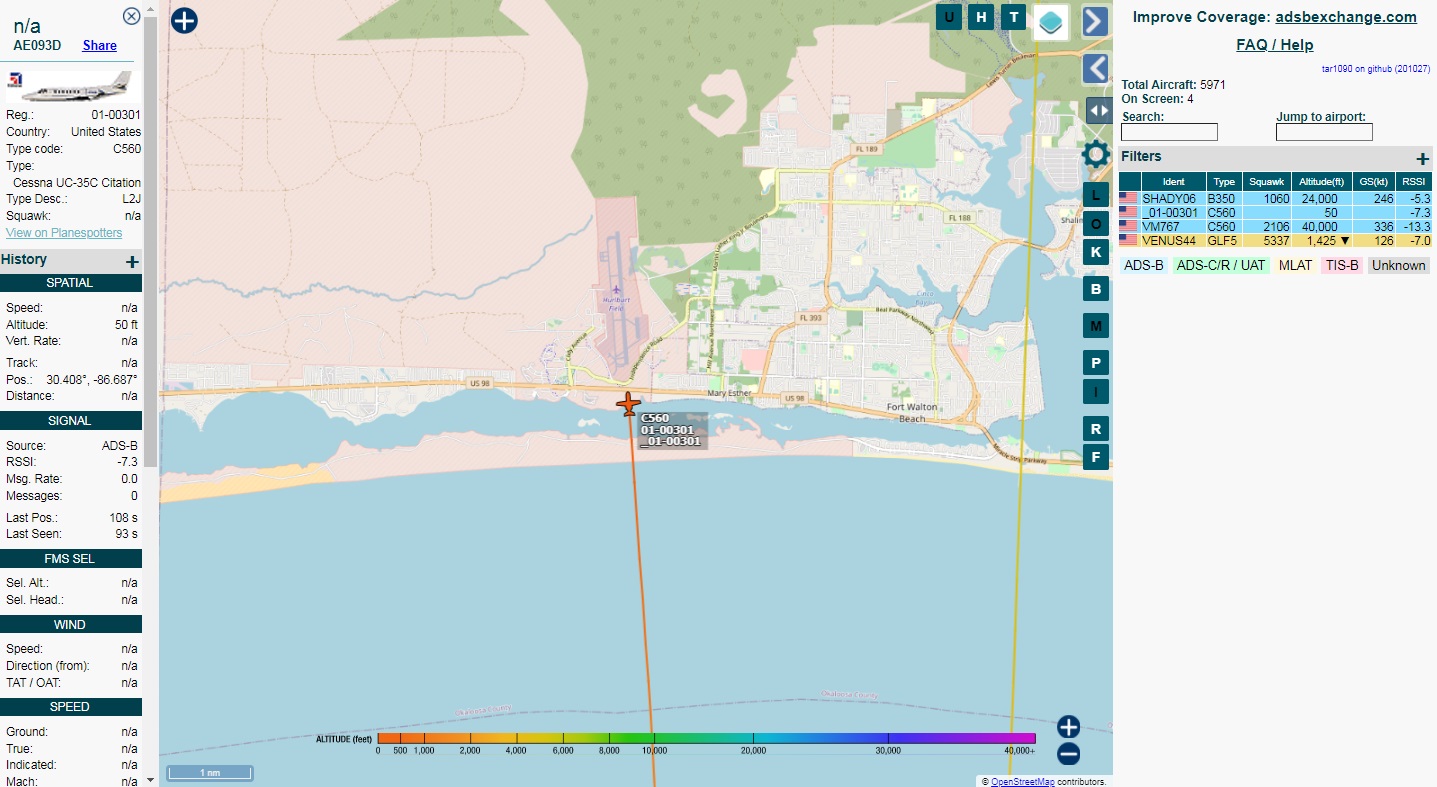Open the Share link for AE093D
This screenshot has width=1437, height=787.
99,45
